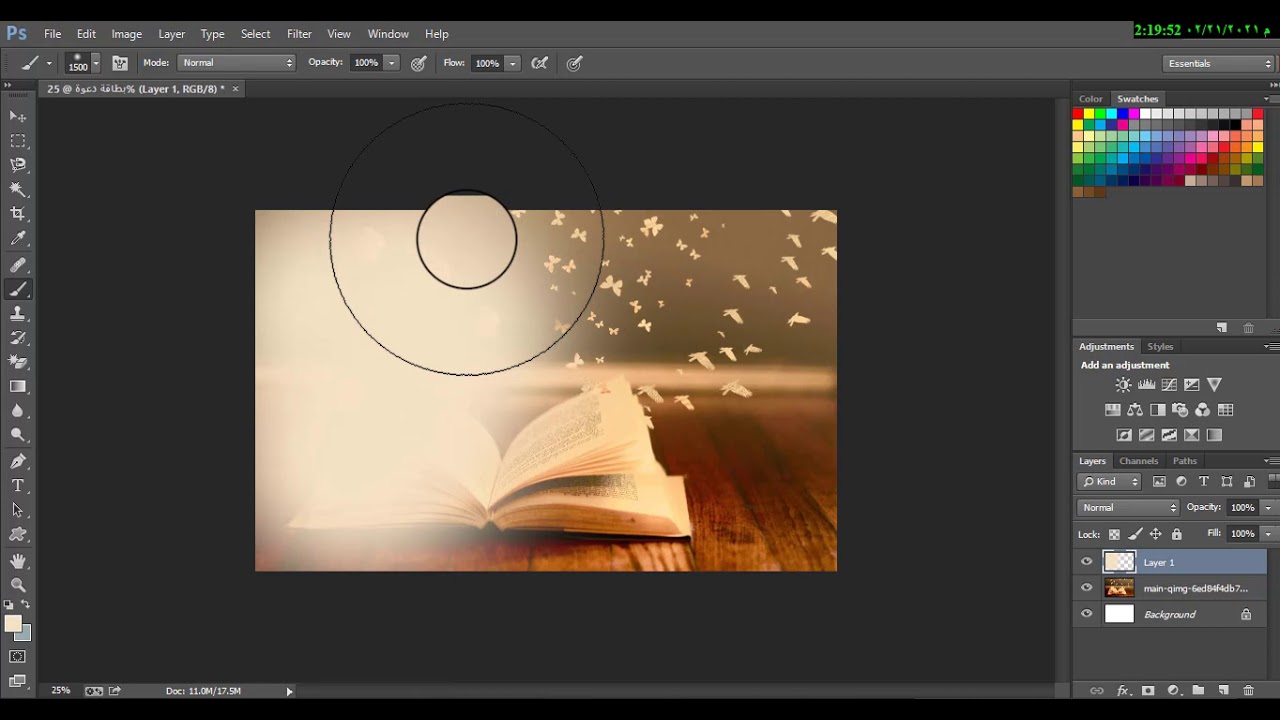Select the Gradient tool
Screen dimensions: 1280x720
click(18, 386)
